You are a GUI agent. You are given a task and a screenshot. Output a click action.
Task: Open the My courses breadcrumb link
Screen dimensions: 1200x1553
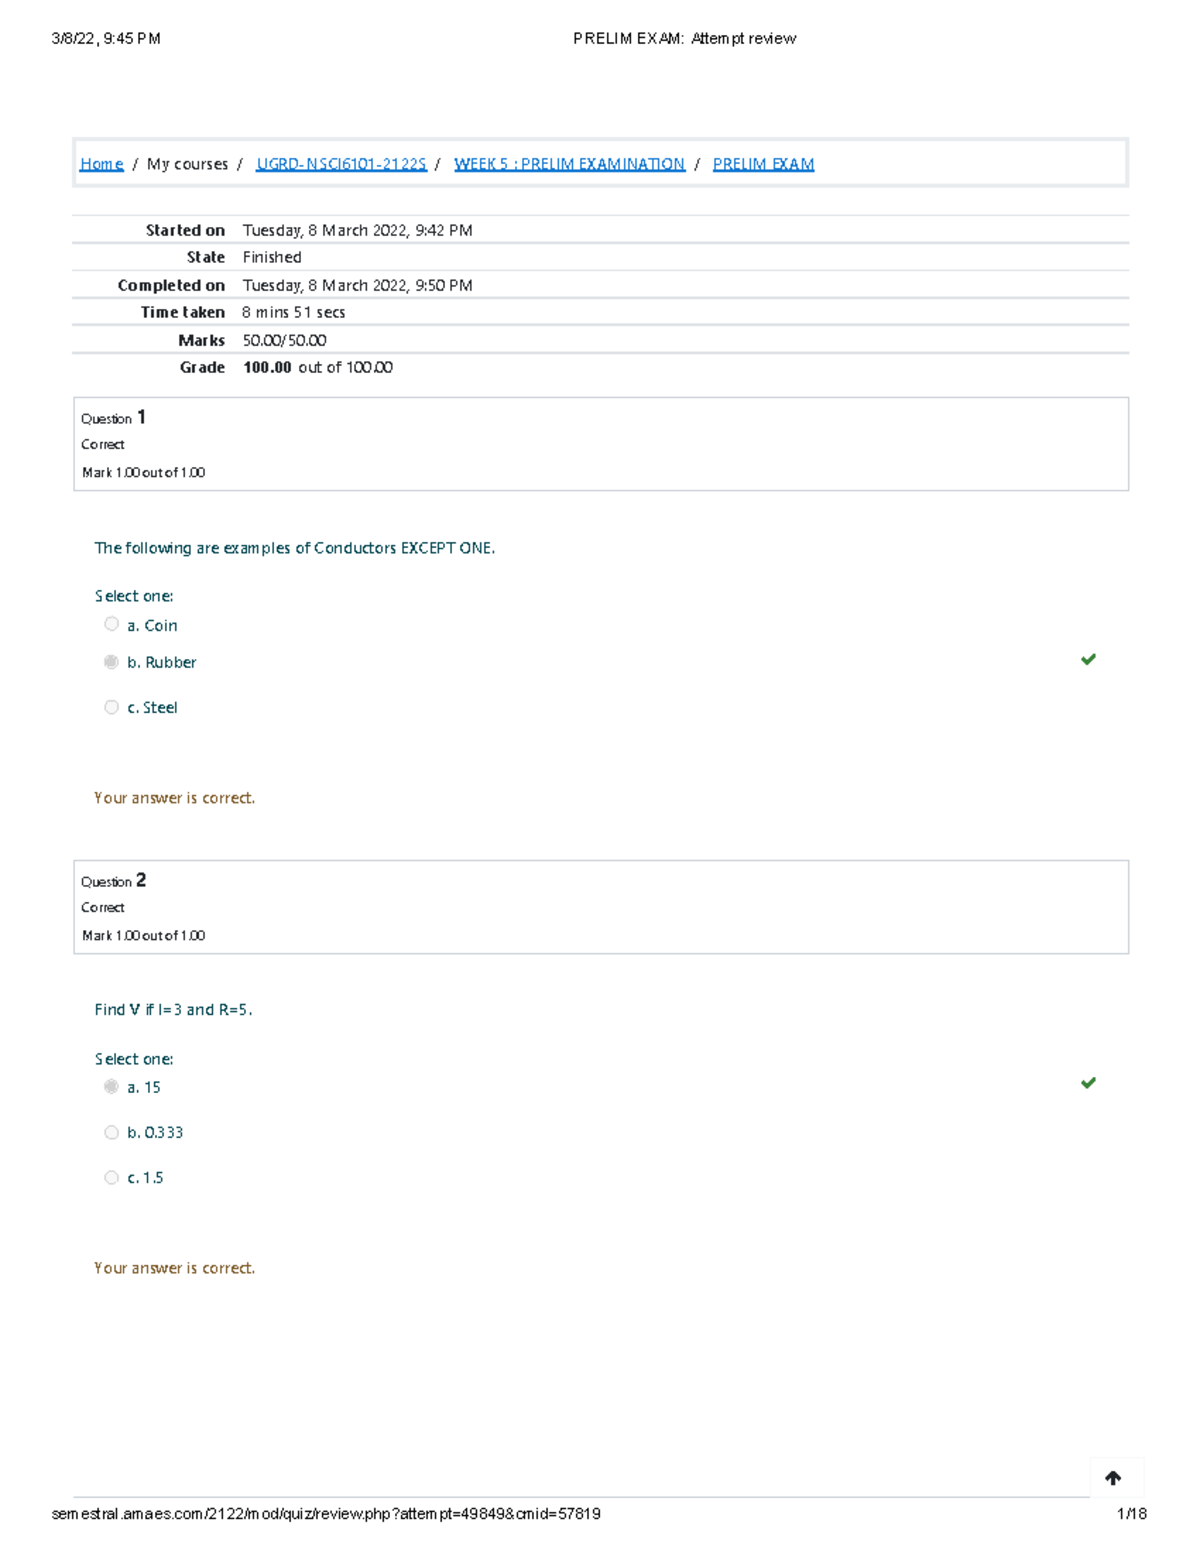click(188, 163)
